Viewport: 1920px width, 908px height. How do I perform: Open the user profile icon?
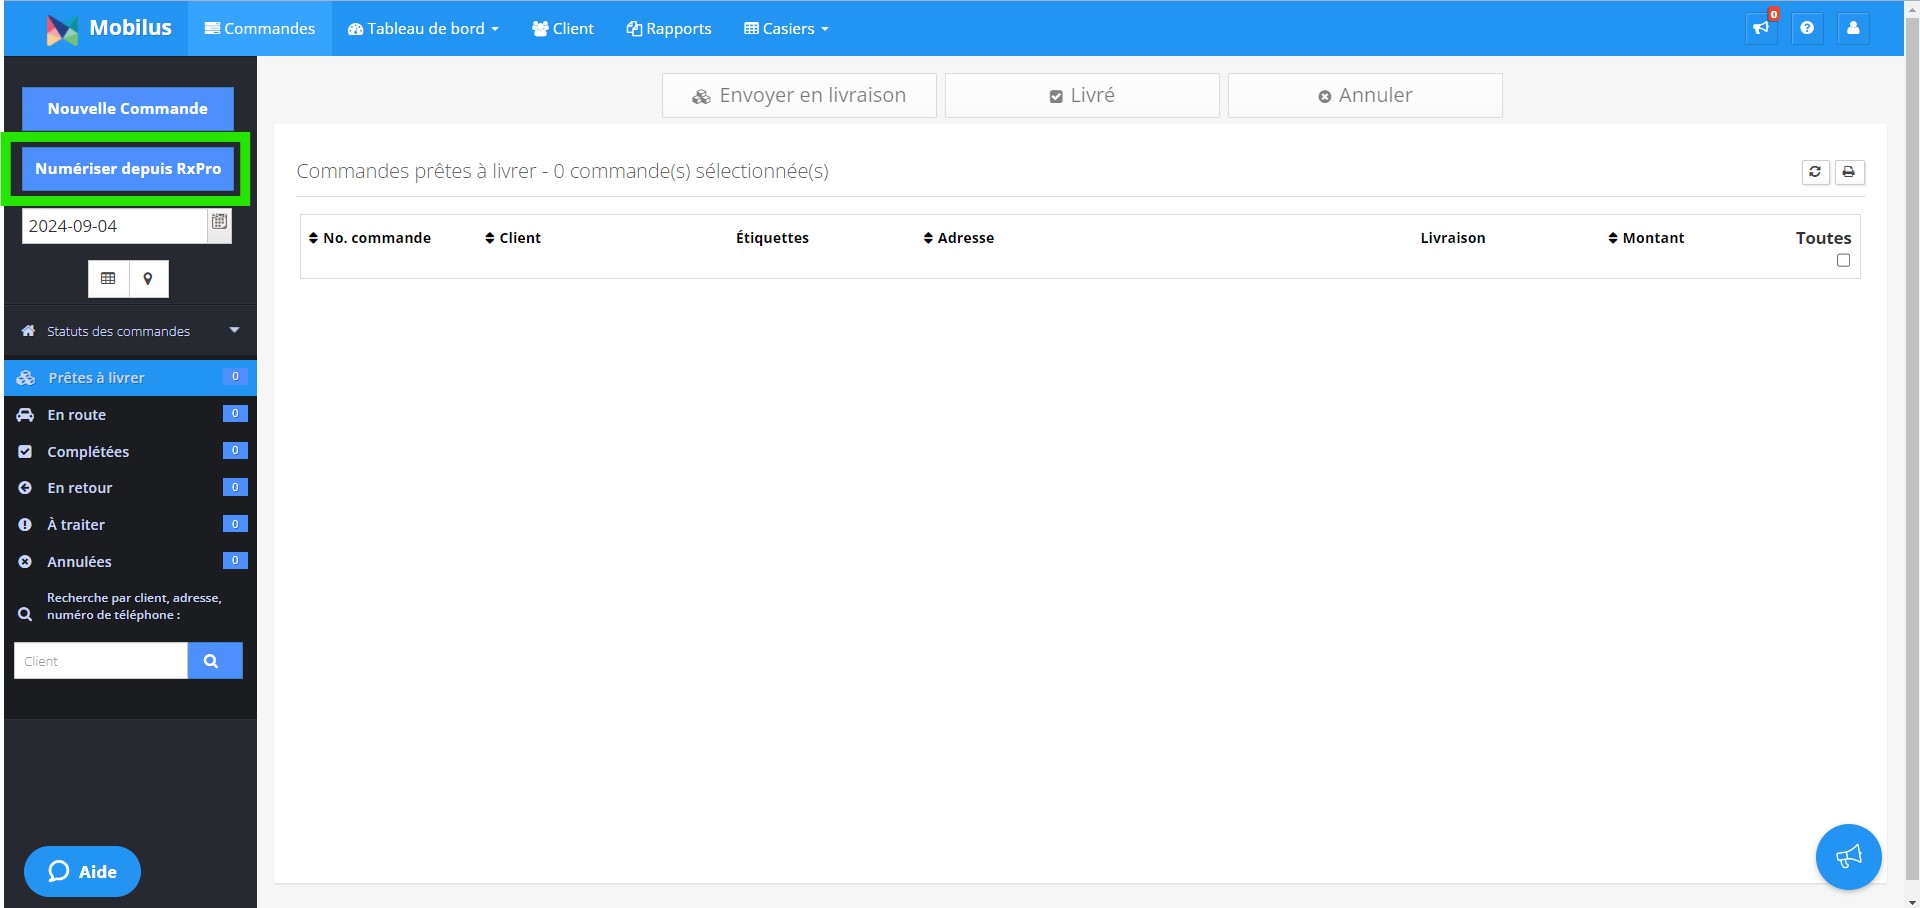1853,28
